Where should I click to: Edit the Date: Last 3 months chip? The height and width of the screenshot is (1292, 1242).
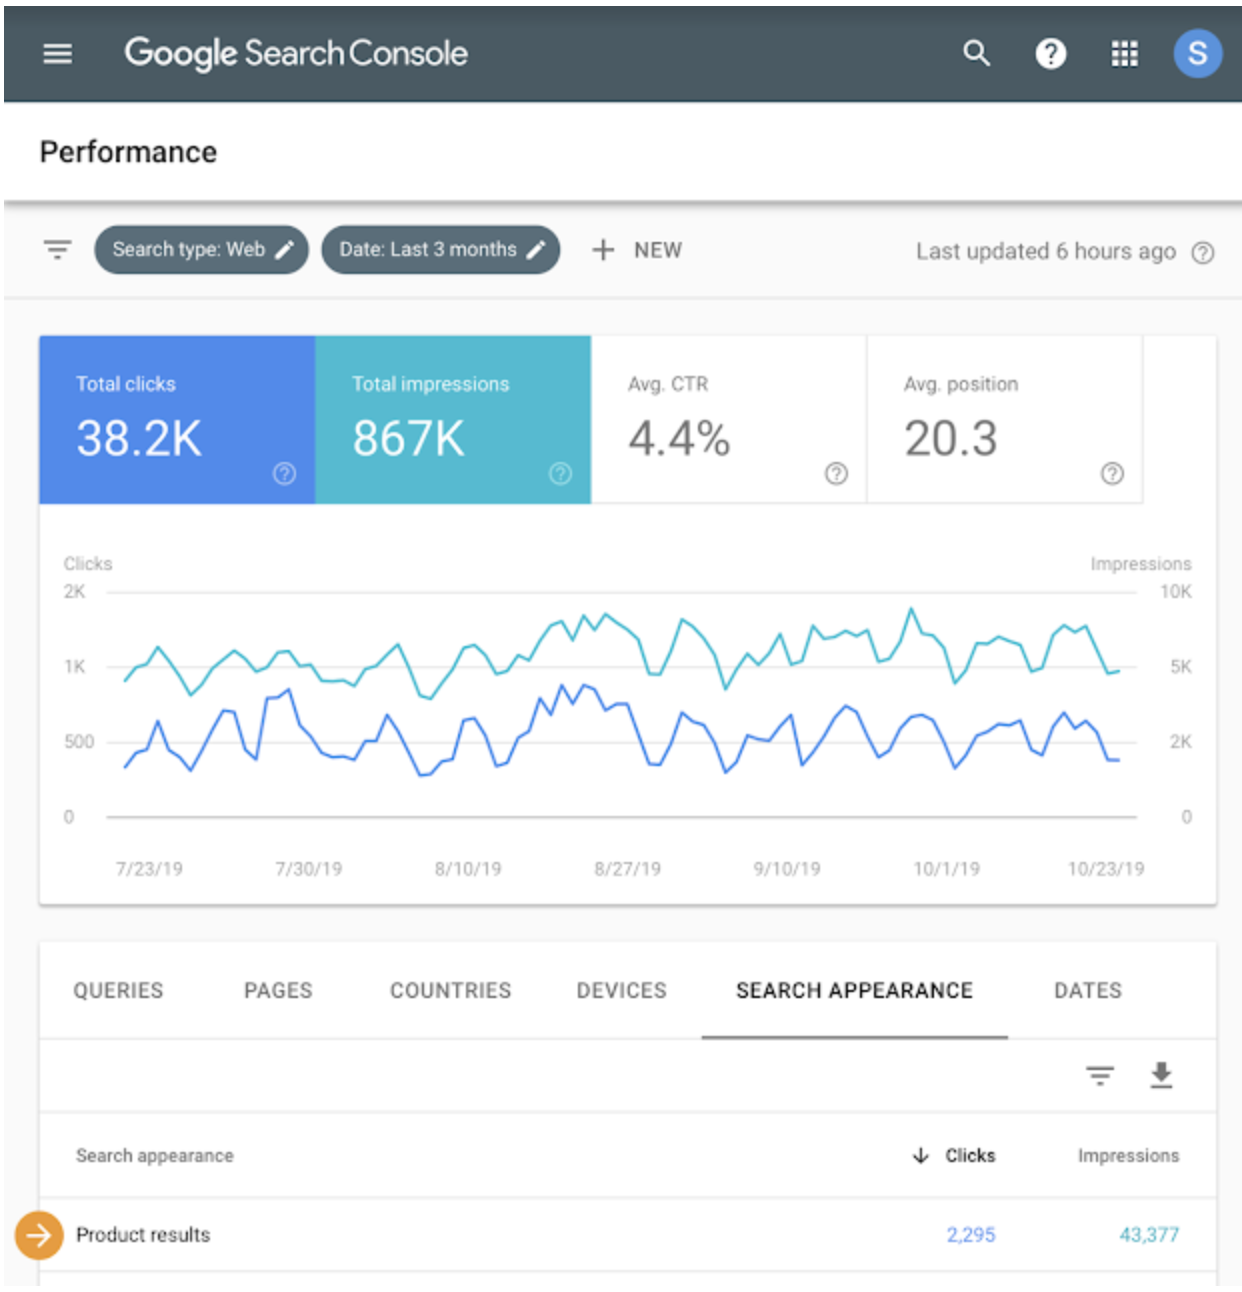[x=440, y=250]
